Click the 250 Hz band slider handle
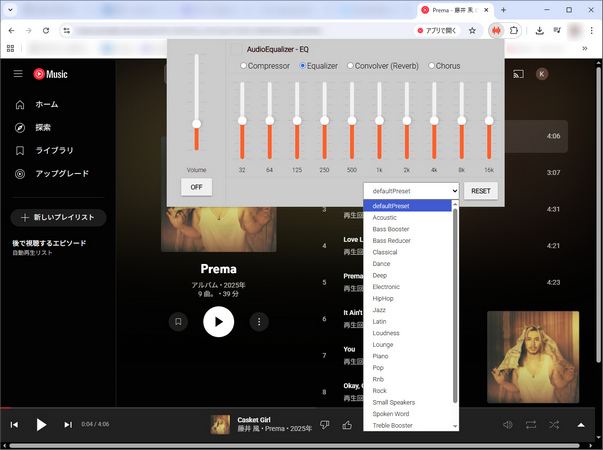This screenshot has height=450, width=603. point(324,120)
